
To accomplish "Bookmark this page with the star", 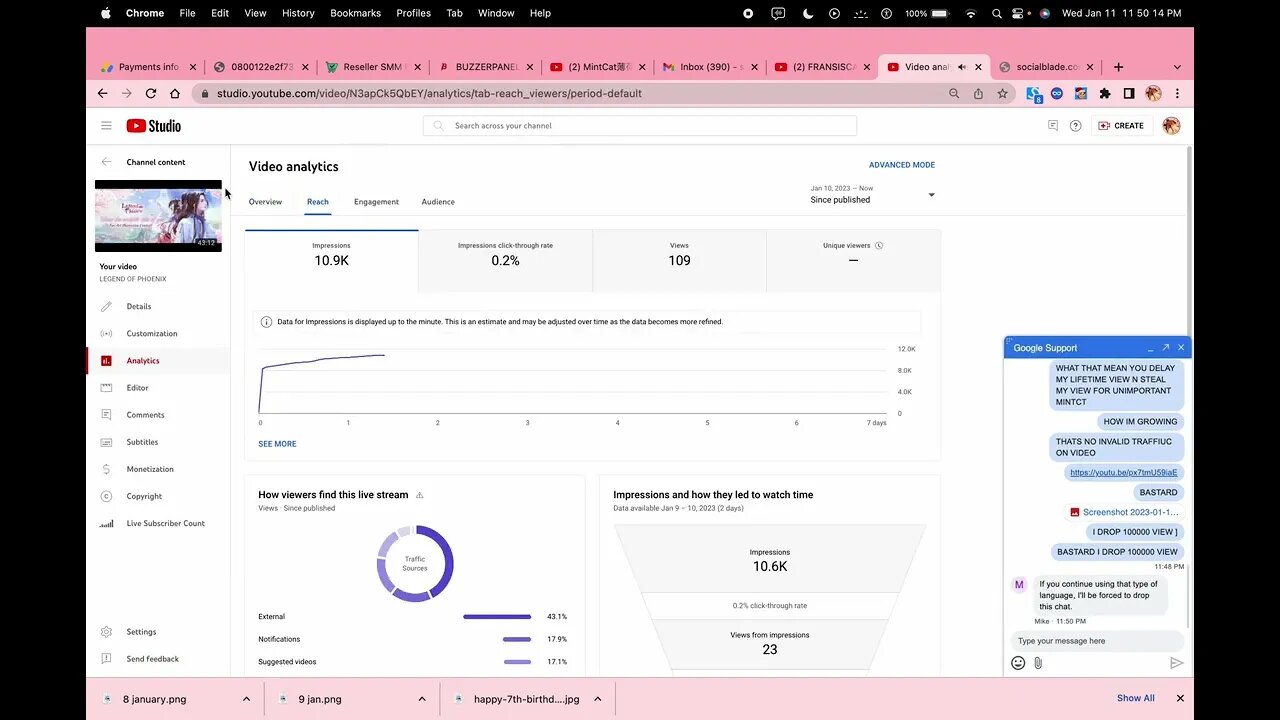I will click(x=1002, y=93).
